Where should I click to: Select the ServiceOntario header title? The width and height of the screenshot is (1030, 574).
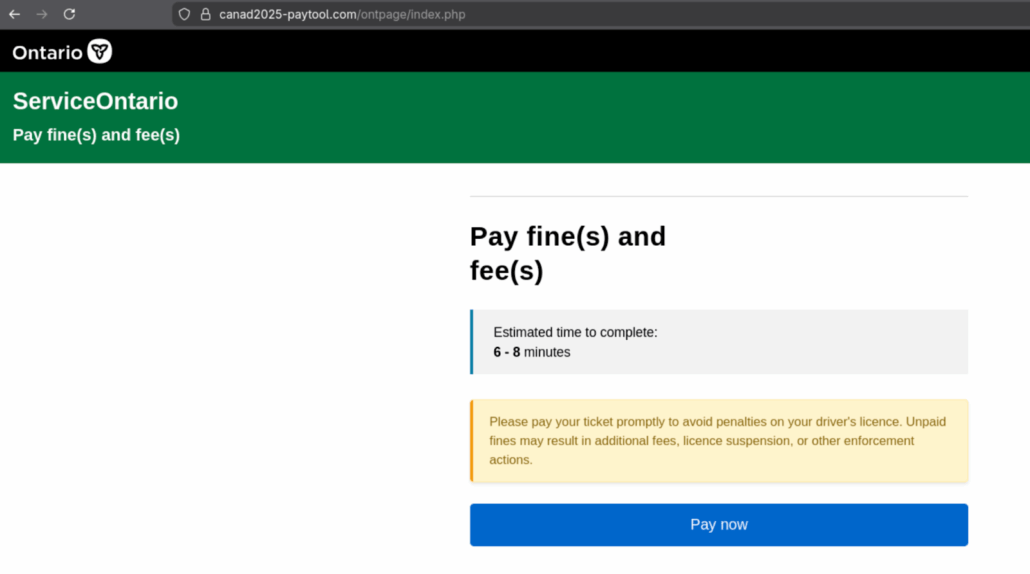(x=95, y=101)
